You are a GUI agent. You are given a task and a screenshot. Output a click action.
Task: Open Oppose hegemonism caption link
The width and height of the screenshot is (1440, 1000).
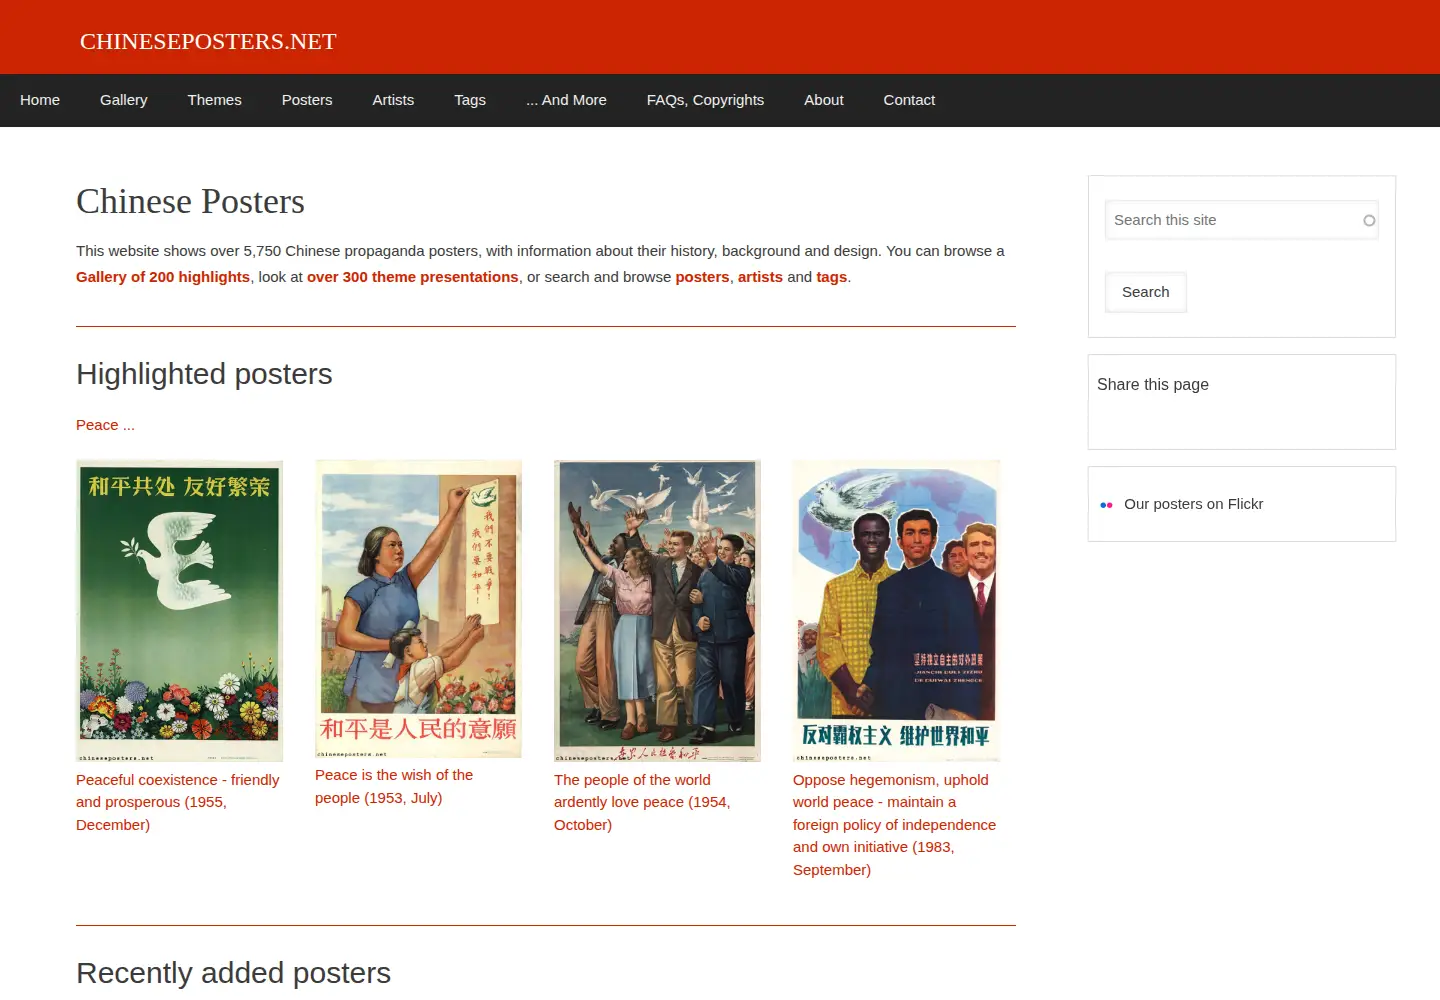click(x=894, y=825)
